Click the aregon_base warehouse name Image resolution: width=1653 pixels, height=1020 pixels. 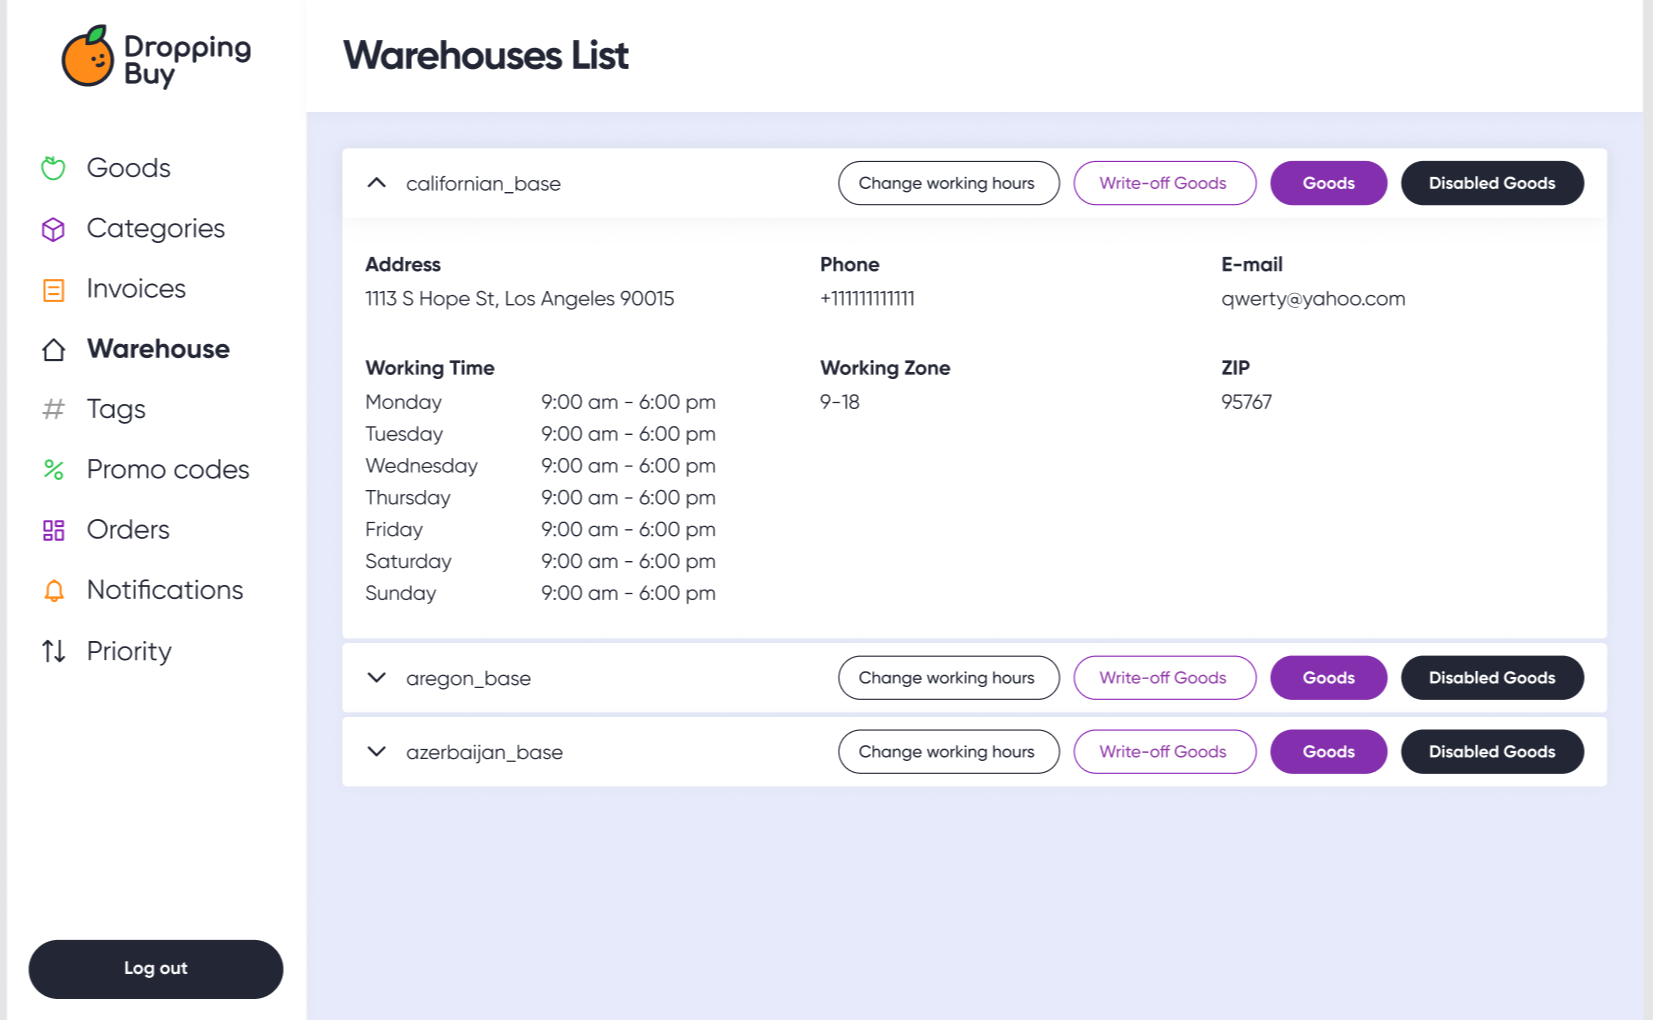click(468, 679)
